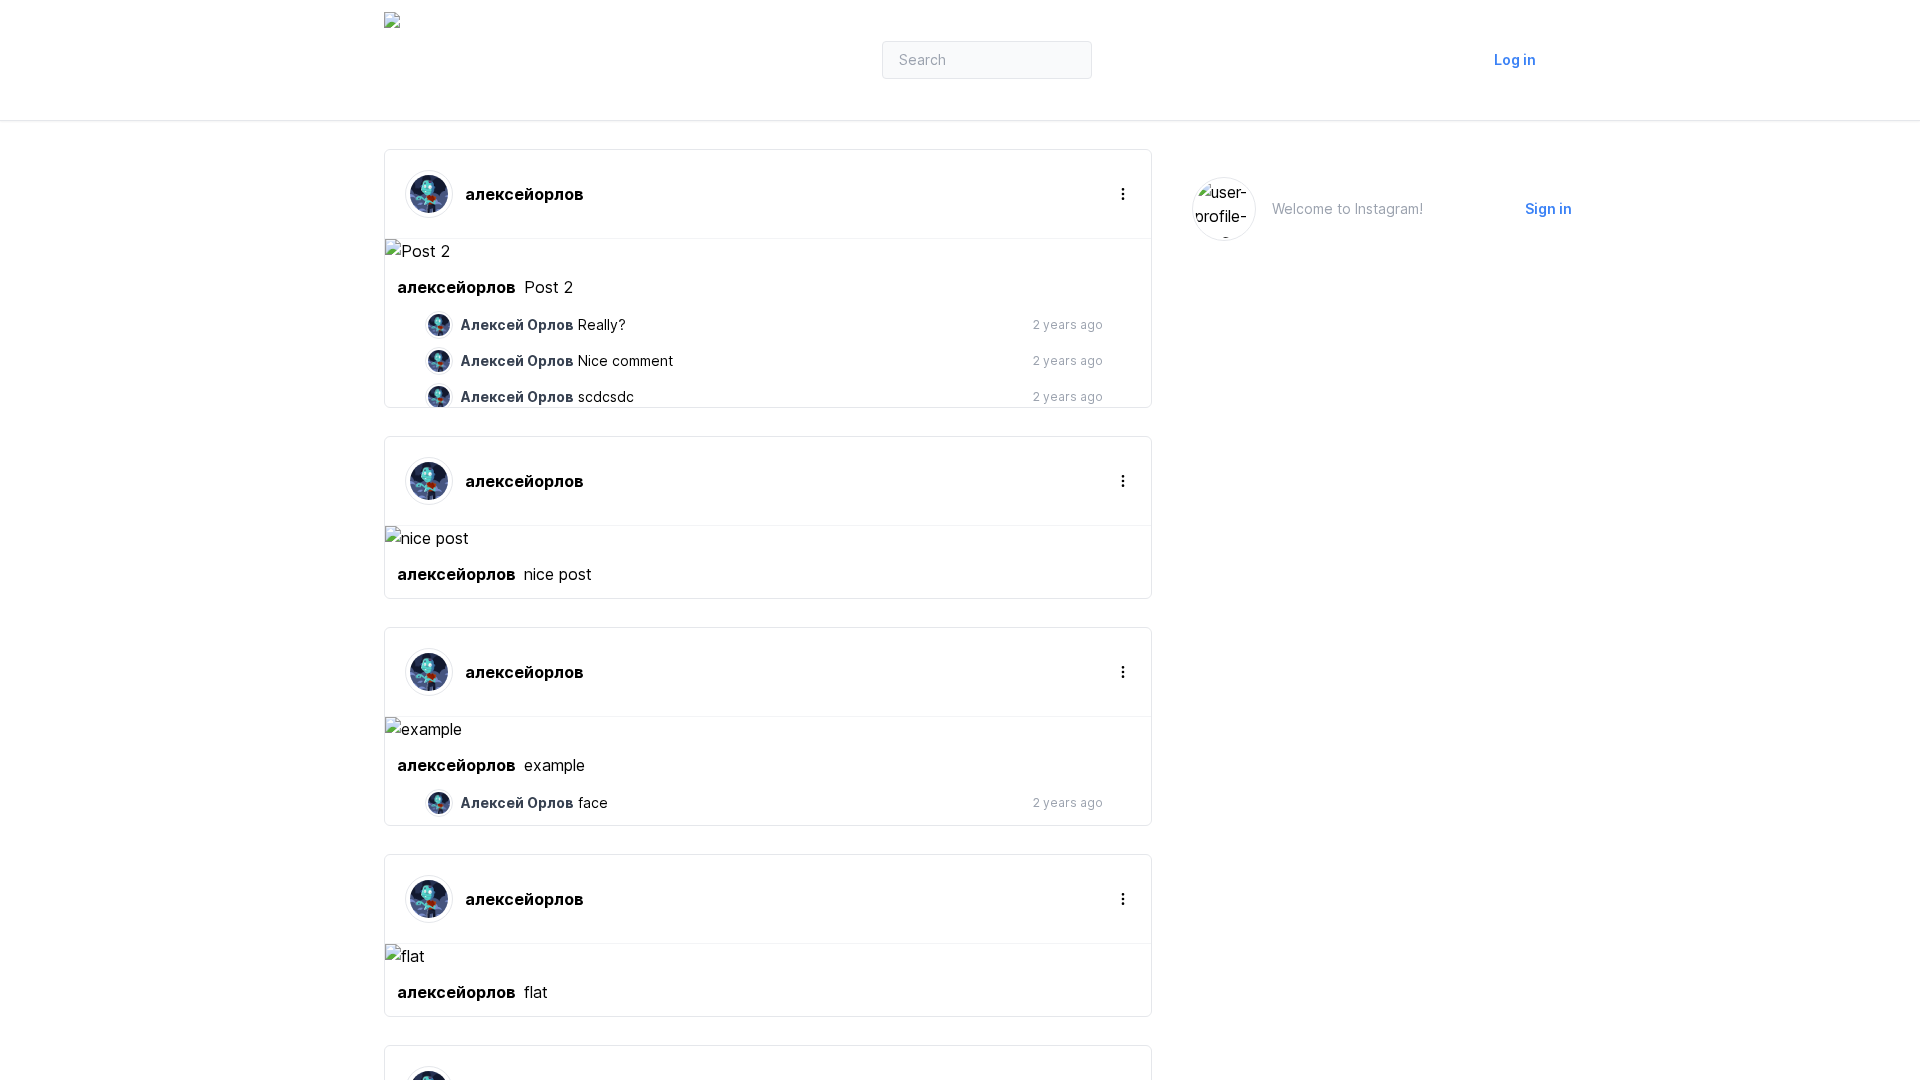
Task: Click the Log in link
Action: click(1514, 60)
